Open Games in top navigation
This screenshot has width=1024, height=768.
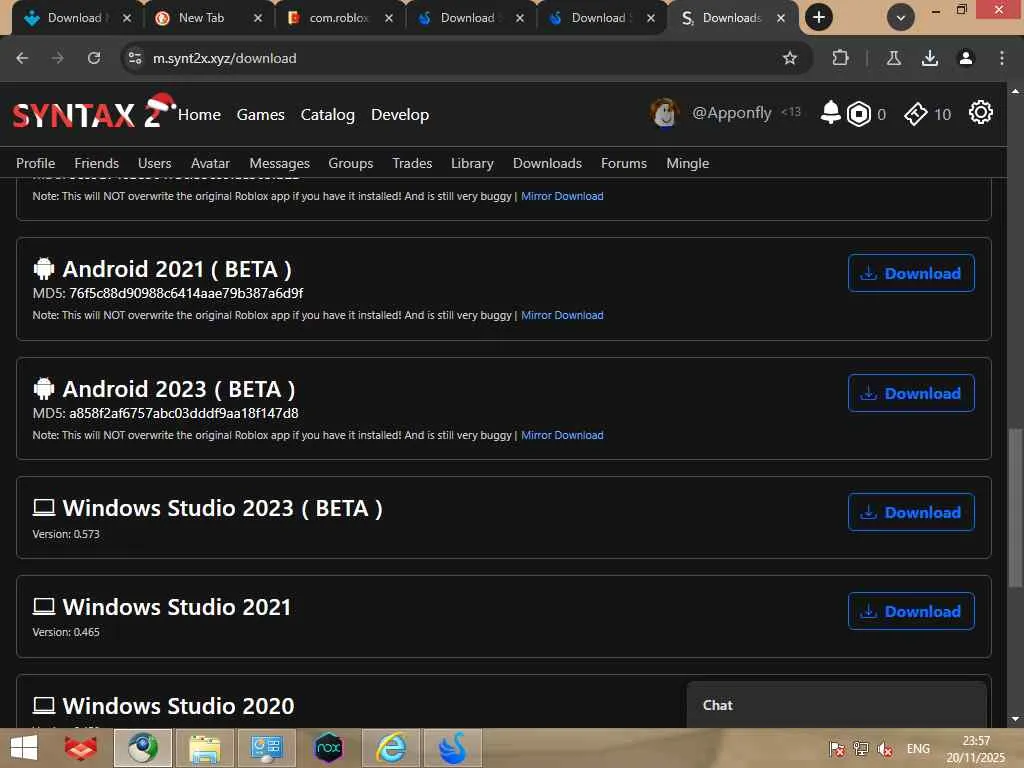click(x=261, y=114)
